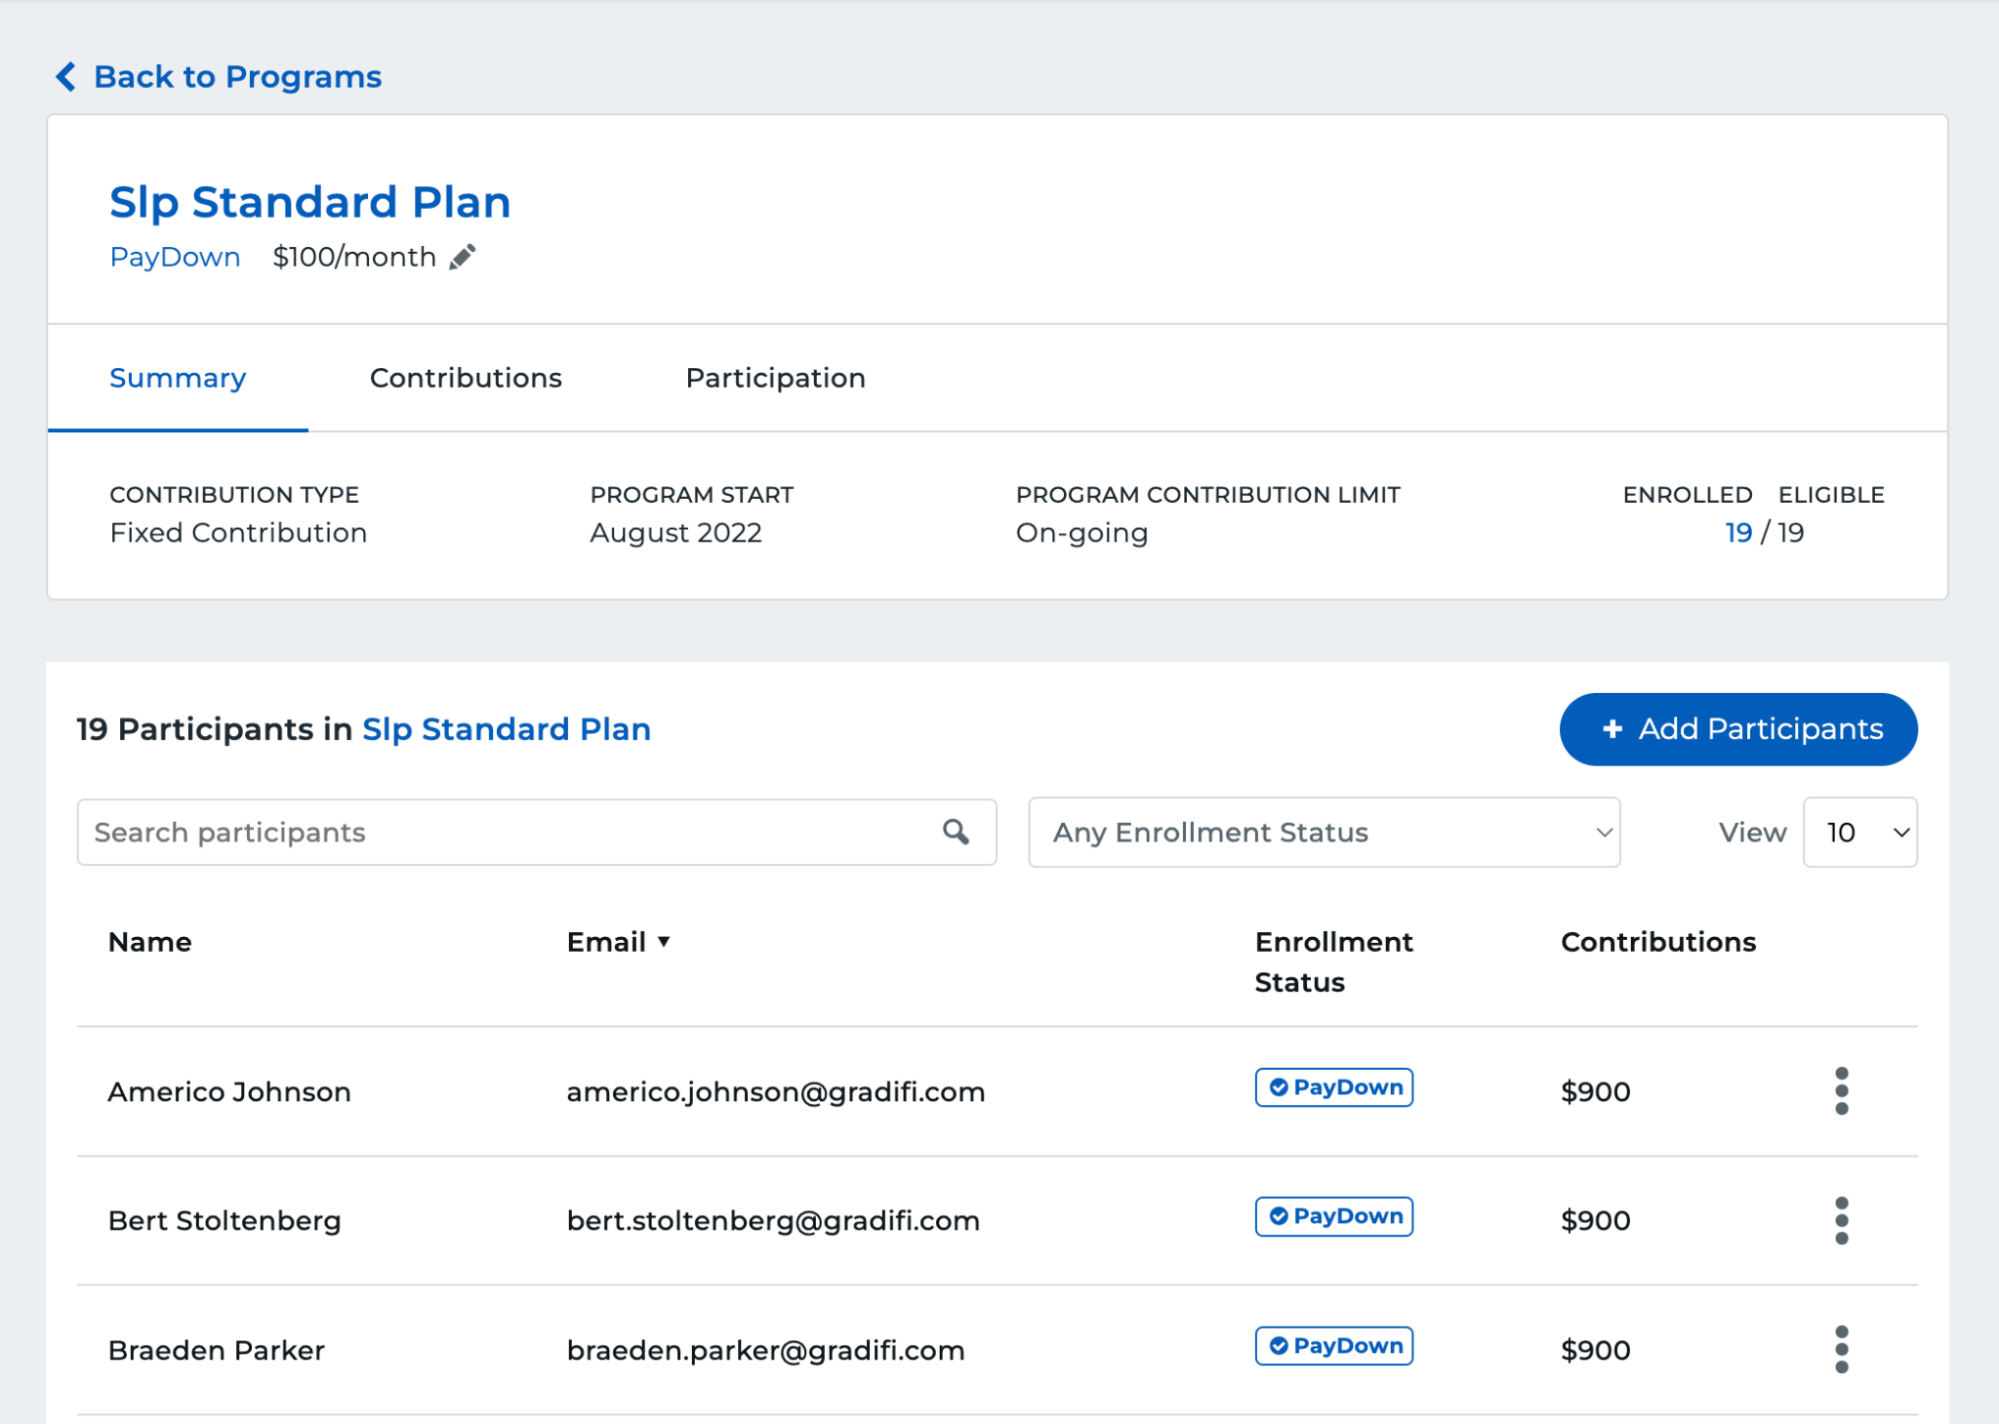Focus the Search participants field
Screen dimensions: 1999x1425
537,832
